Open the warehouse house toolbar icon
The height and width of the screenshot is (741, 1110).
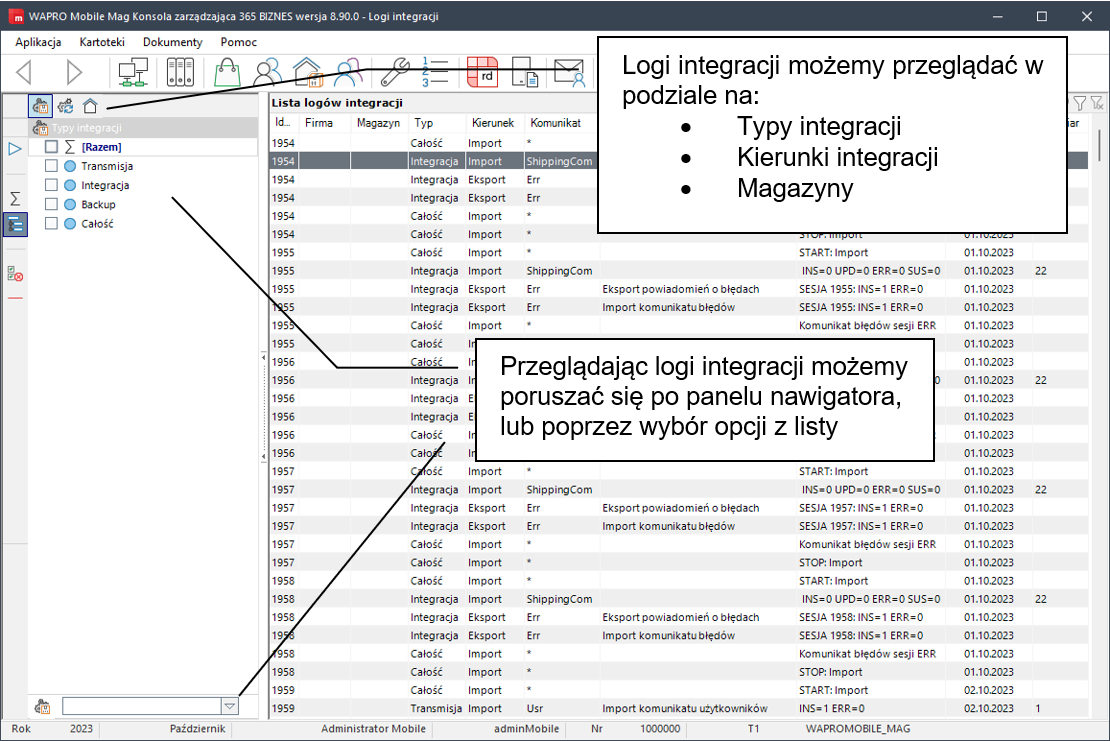[308, 72]
